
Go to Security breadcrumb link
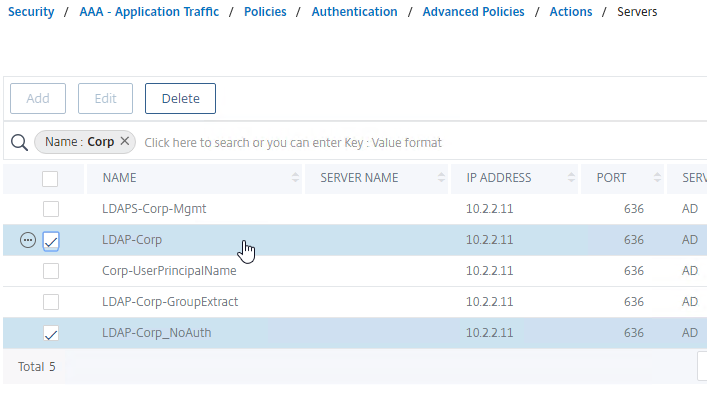click(31, 12)
